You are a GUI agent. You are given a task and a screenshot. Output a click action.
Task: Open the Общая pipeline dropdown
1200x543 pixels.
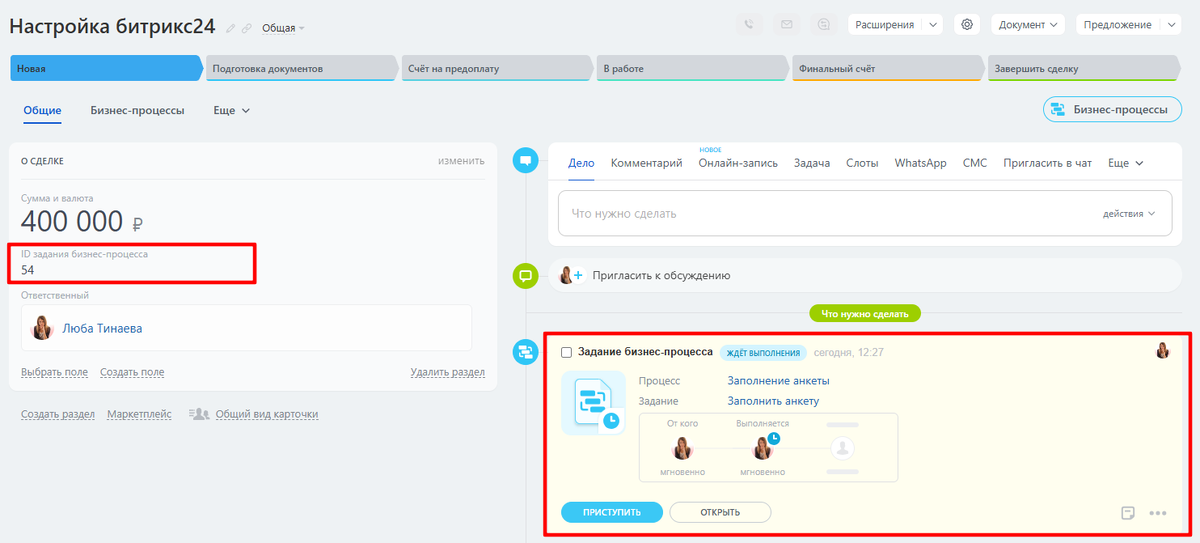click(283, 28)
